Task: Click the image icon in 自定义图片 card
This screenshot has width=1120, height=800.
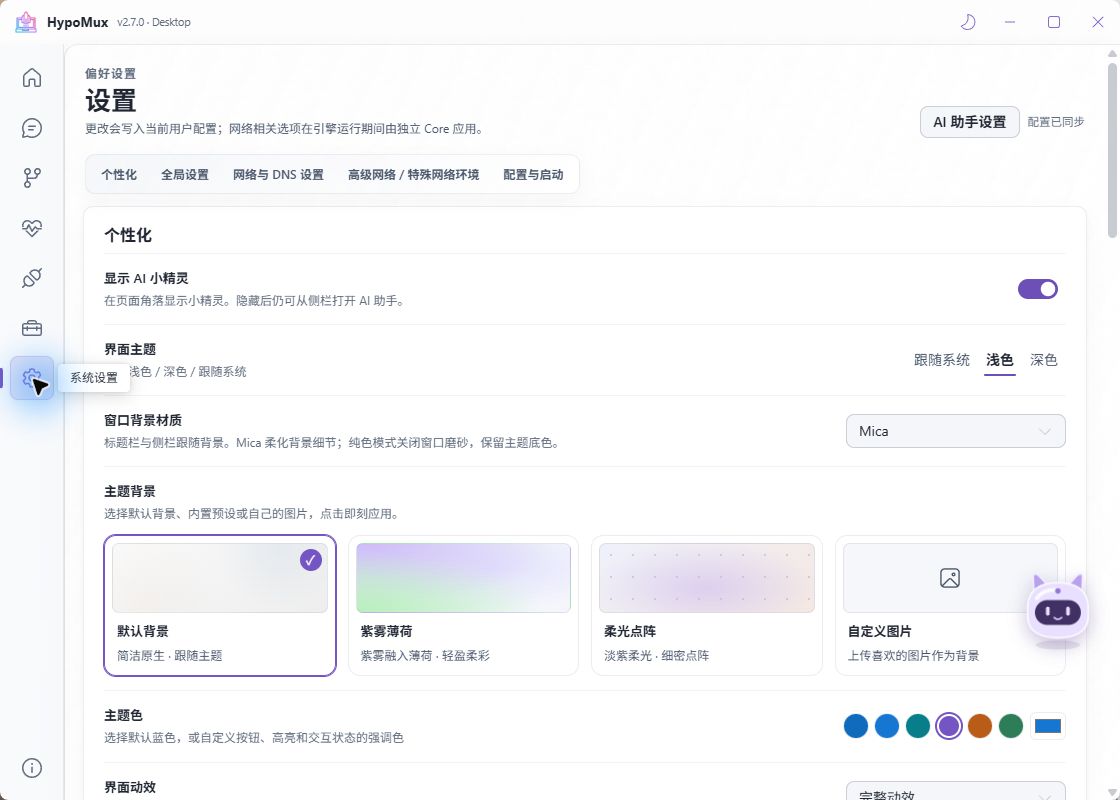Action: point(949,577)
